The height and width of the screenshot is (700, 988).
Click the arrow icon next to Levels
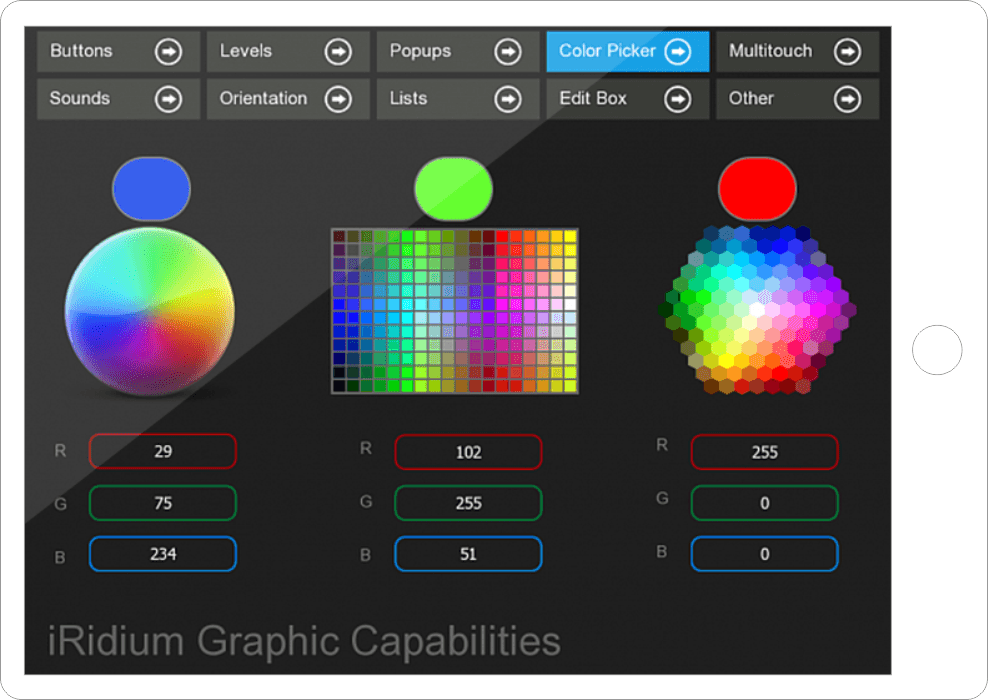(338, 51)
